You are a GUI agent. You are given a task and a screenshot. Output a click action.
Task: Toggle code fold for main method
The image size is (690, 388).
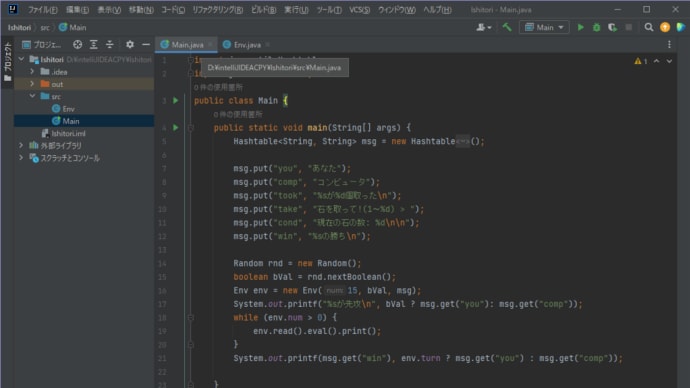coord(191,128)
